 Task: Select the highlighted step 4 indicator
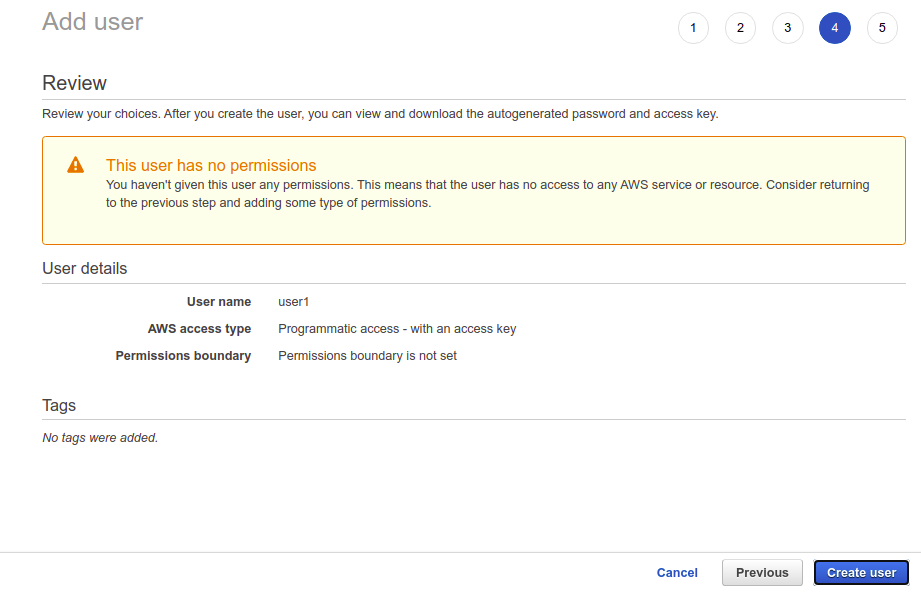(834, 28)
